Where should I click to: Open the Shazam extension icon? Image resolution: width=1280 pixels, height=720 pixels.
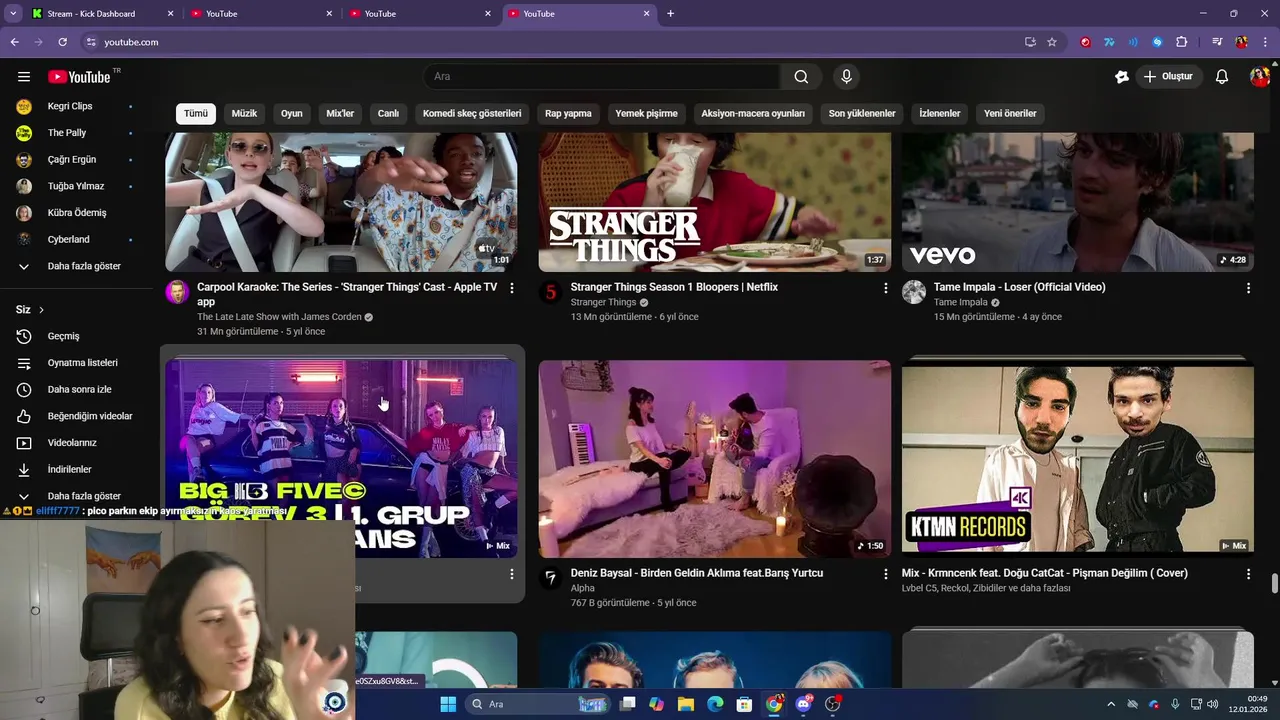click(1157, 42)
